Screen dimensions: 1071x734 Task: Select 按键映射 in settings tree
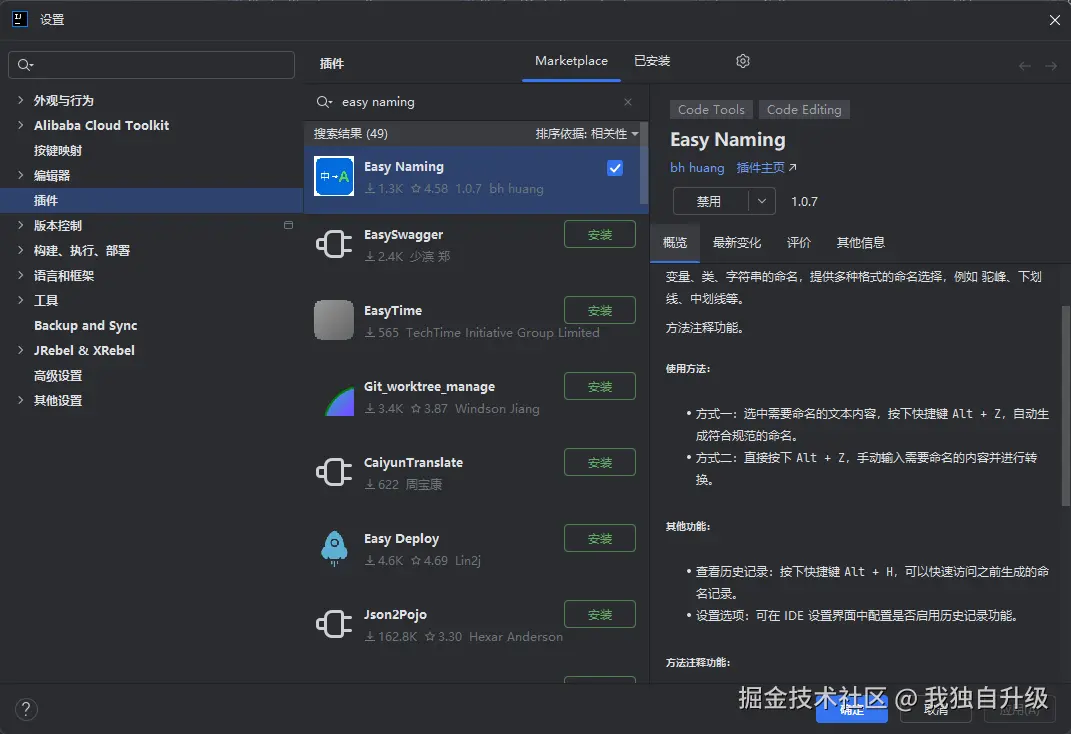(58, 150)
